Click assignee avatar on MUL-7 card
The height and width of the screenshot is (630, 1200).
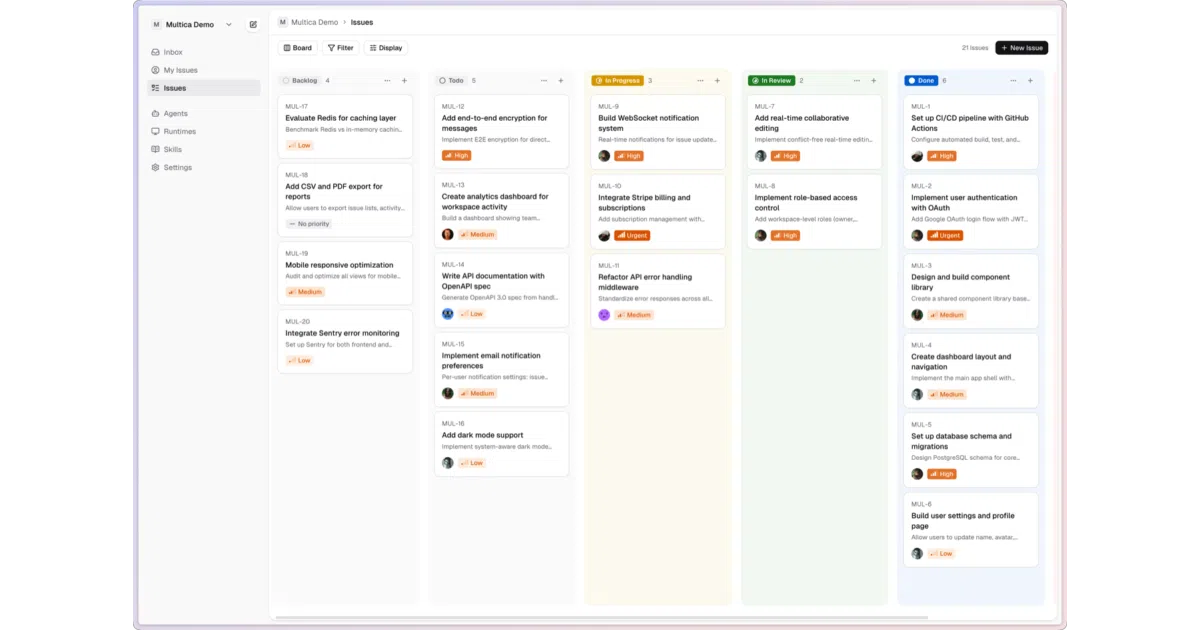[761, 156]
